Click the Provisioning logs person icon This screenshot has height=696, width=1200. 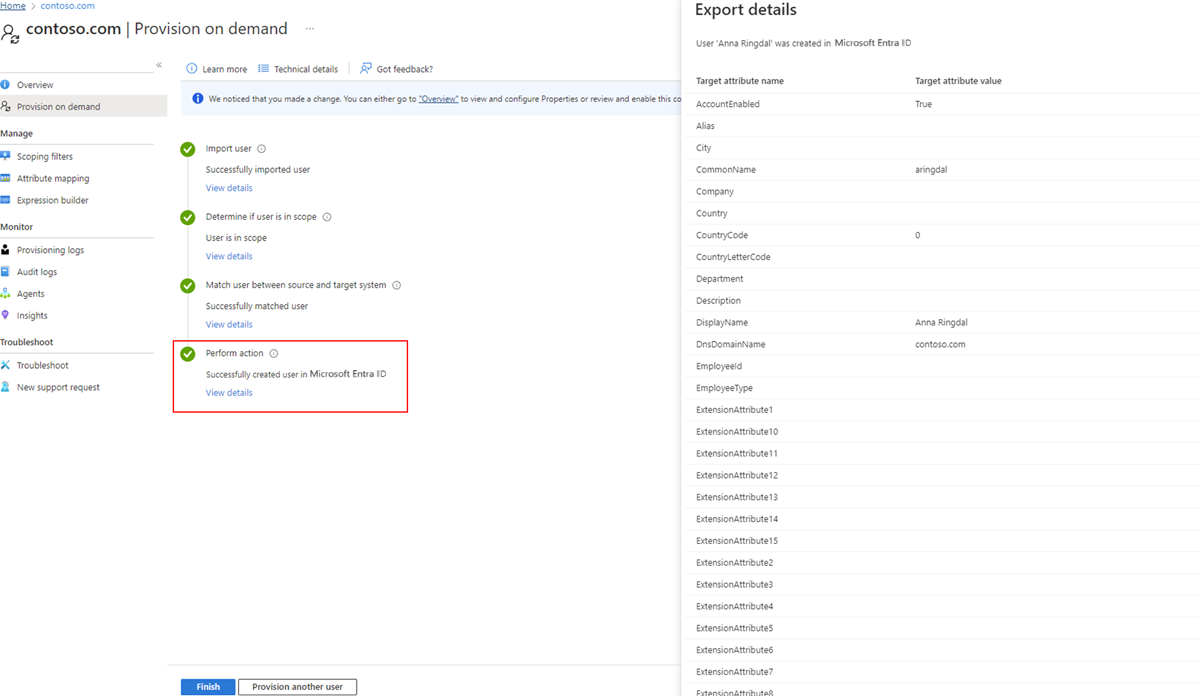[x=6, y=250]
